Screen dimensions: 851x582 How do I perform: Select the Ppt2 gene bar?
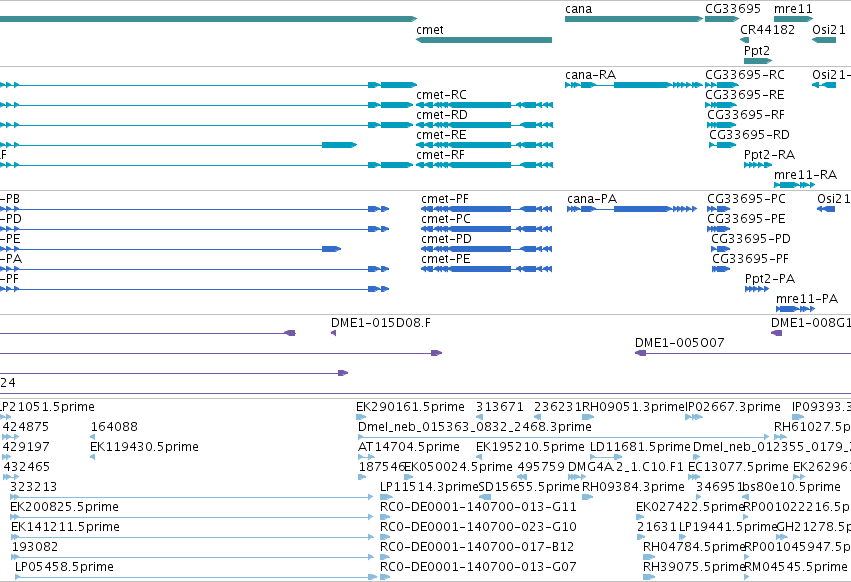[758, 61]
